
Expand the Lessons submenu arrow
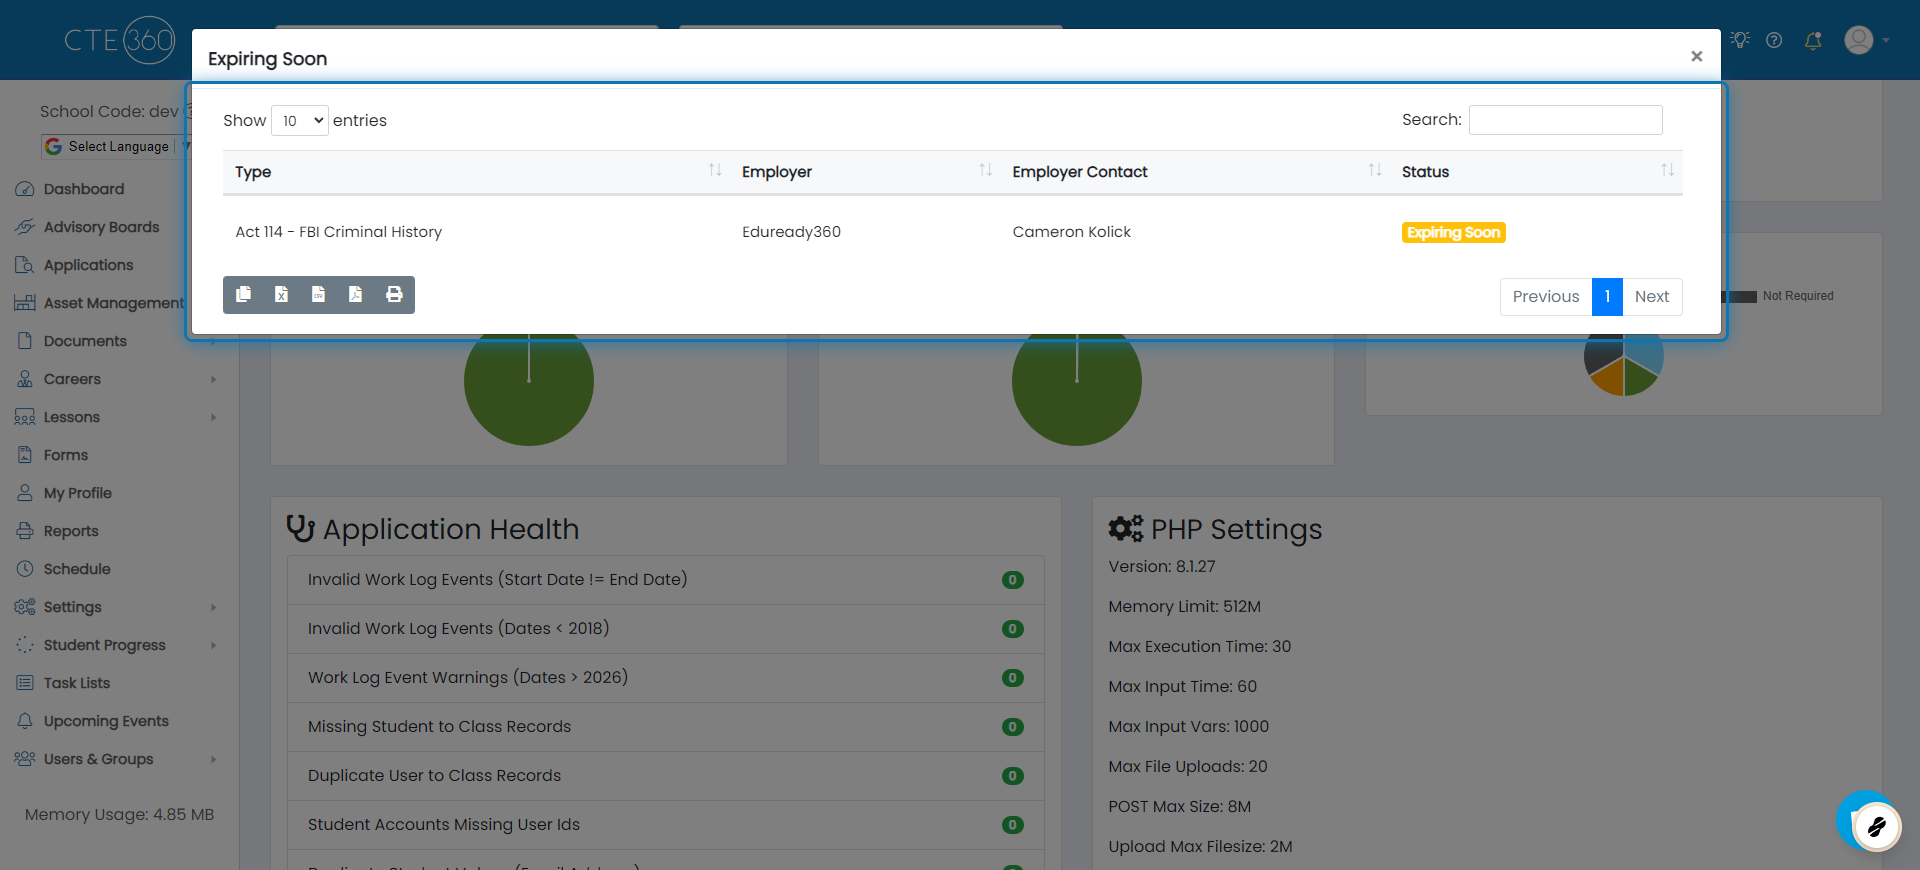coord(214,417)
